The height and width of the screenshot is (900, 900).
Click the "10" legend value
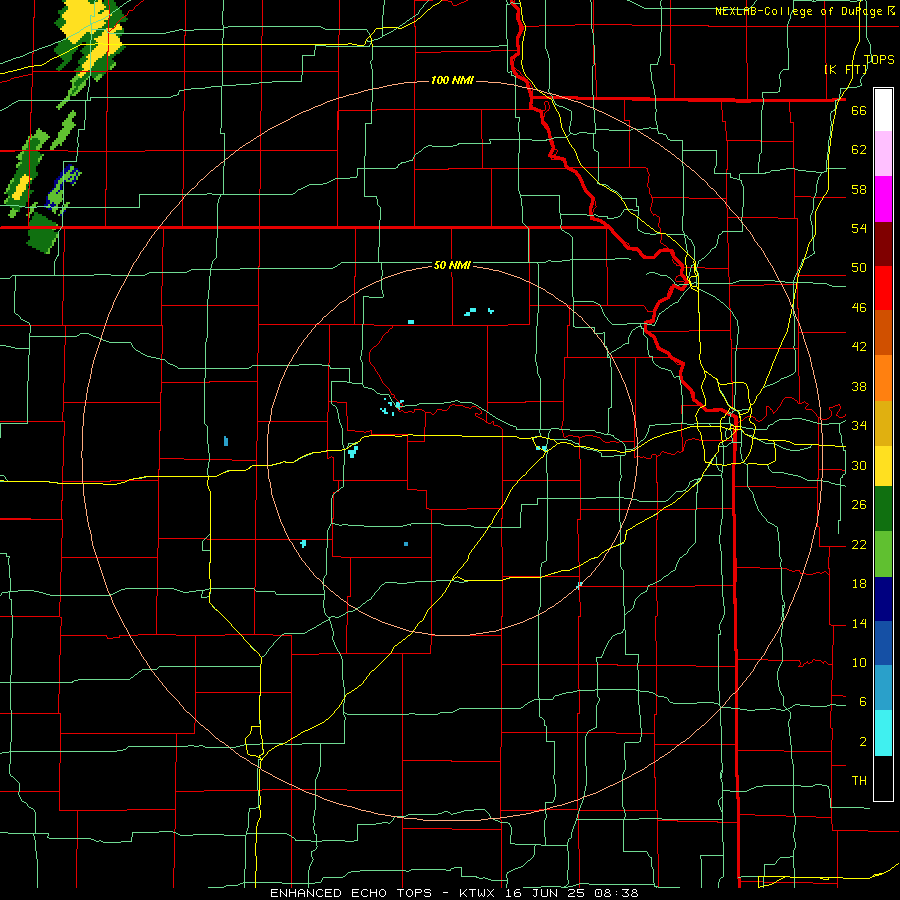coord(859,662)
